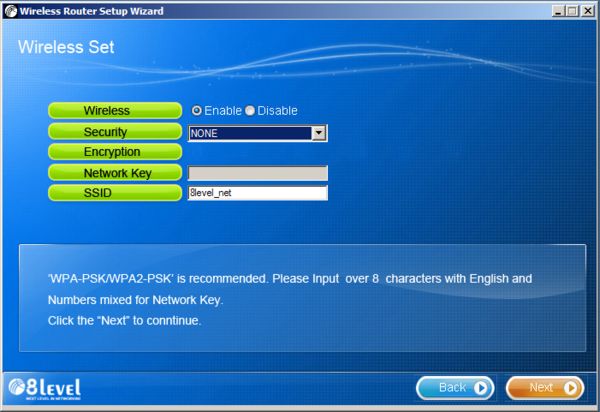The image size is (600, 412).
Task: Click the green SSID label button
Action: click(x=115, y=193)
